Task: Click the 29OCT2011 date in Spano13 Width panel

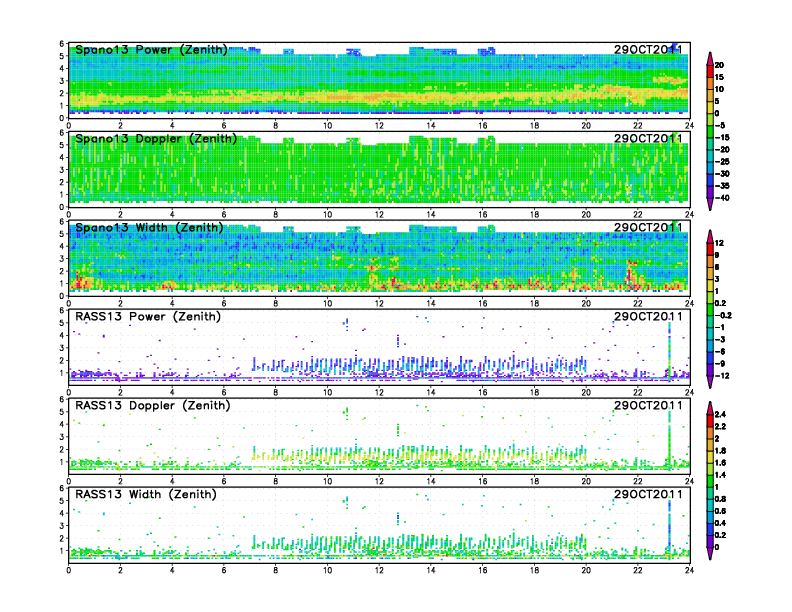Action: click(648, 227)
